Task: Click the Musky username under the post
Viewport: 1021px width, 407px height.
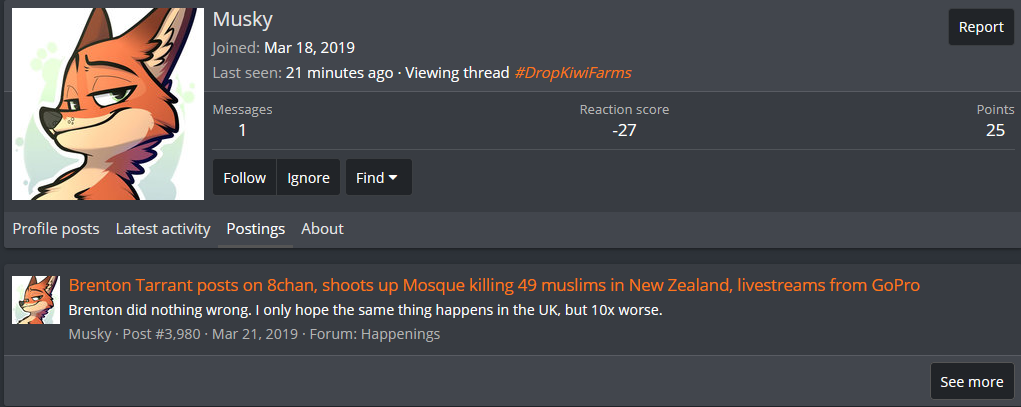Action: (90, 334)
